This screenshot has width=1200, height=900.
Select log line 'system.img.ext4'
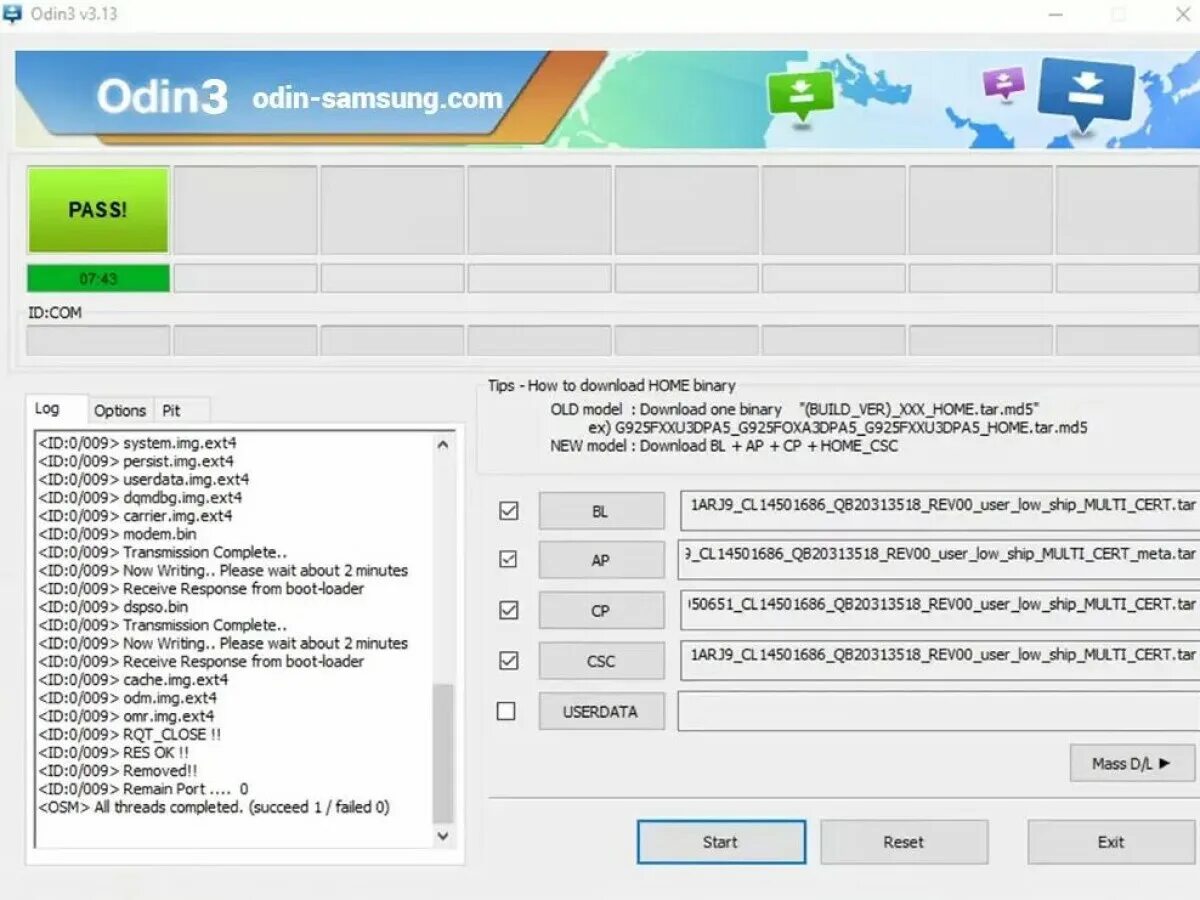138,442
